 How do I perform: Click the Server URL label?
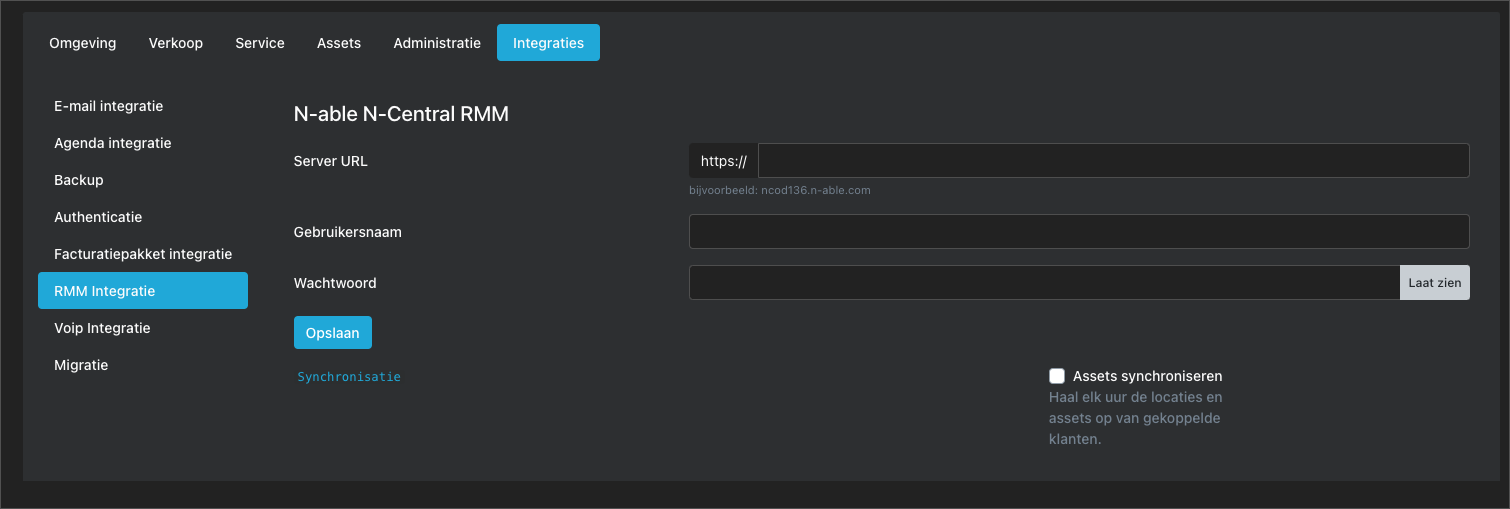tap(331, 161)
